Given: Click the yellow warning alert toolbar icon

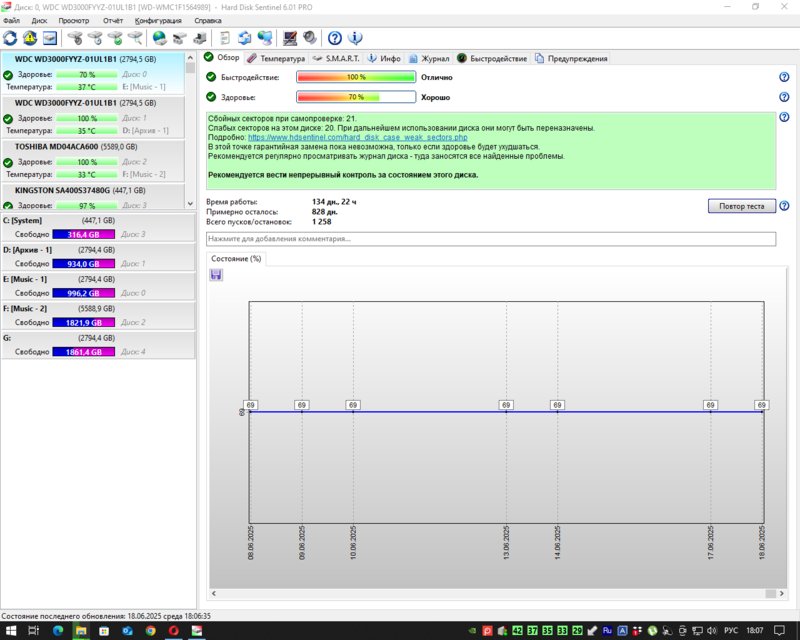Looking at the screenshot, I should pos(30,38).
